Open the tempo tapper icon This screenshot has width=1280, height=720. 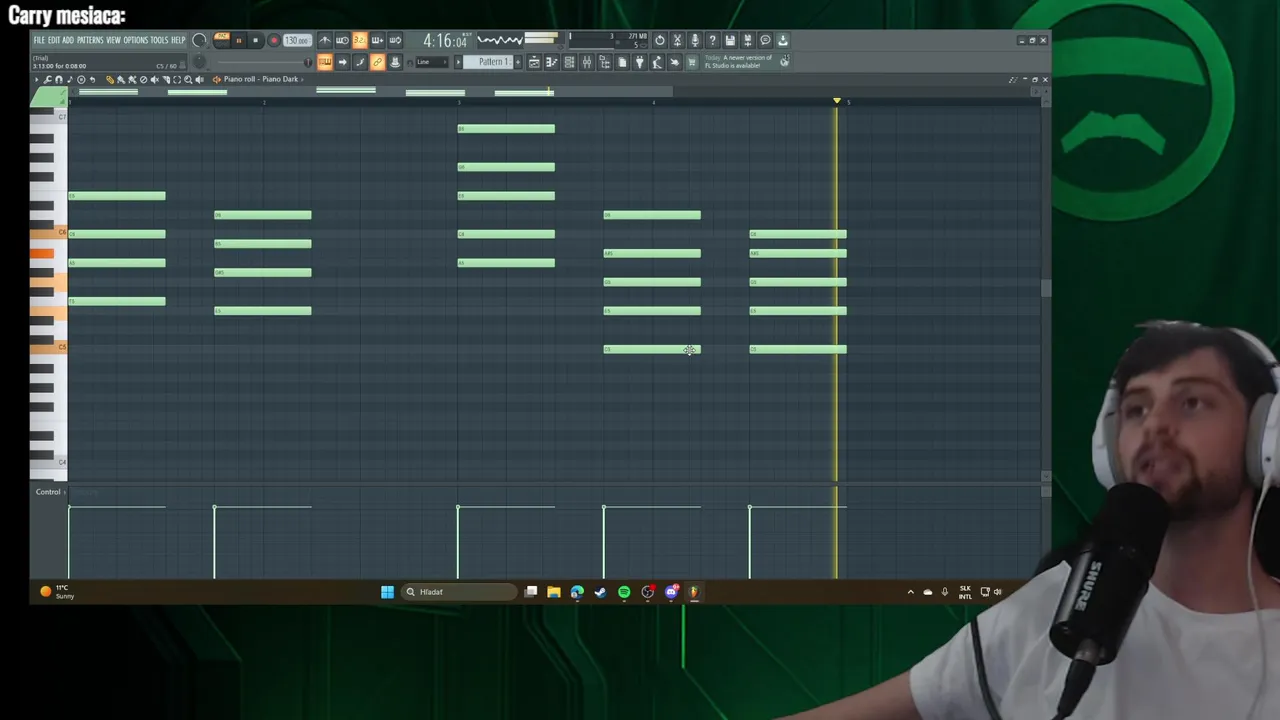(x=657, y=62)
